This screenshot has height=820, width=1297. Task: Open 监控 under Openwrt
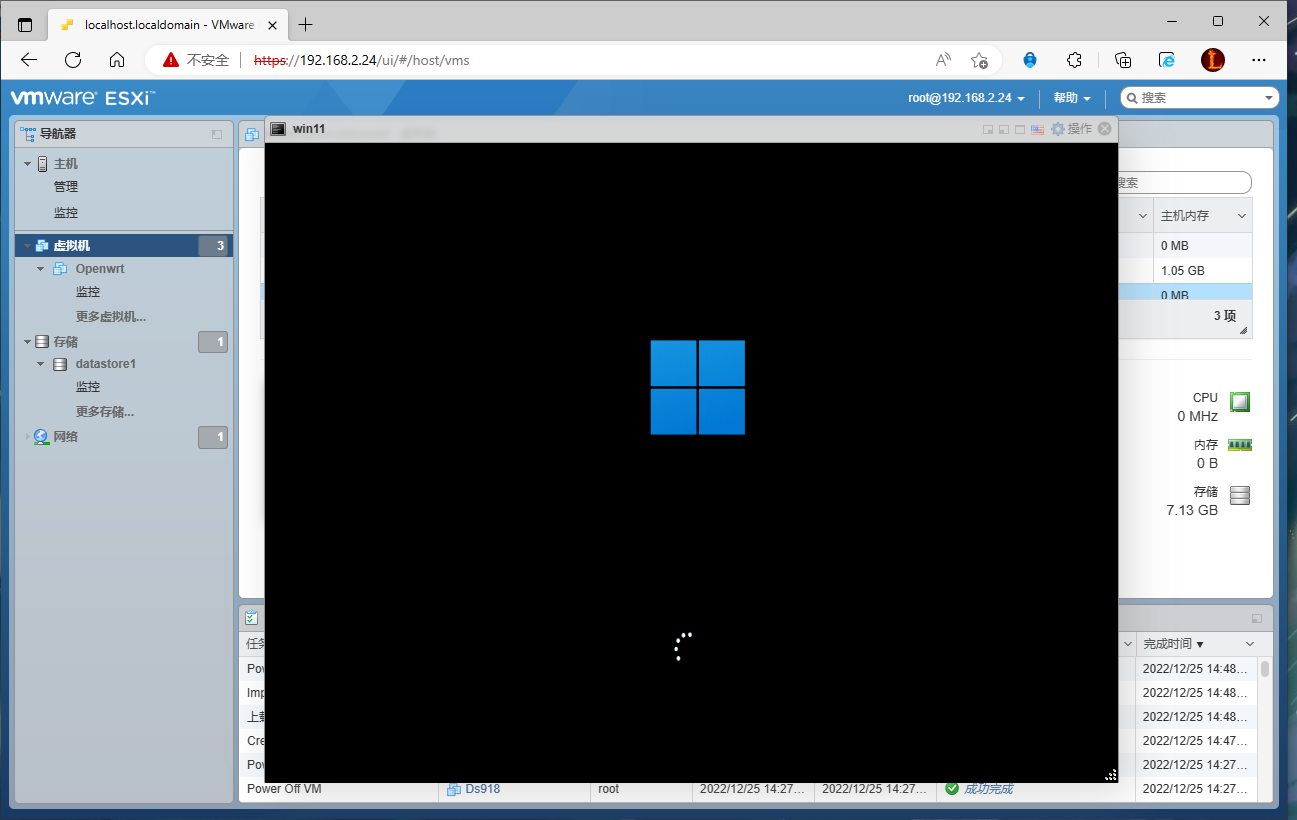click(88, 292)
